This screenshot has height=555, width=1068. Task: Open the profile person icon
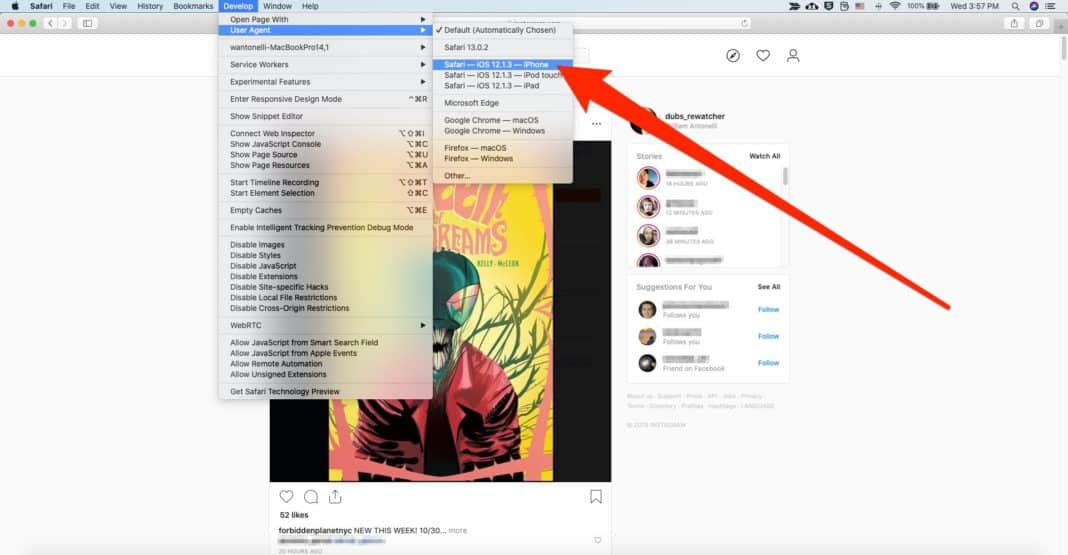click(793, 56)
